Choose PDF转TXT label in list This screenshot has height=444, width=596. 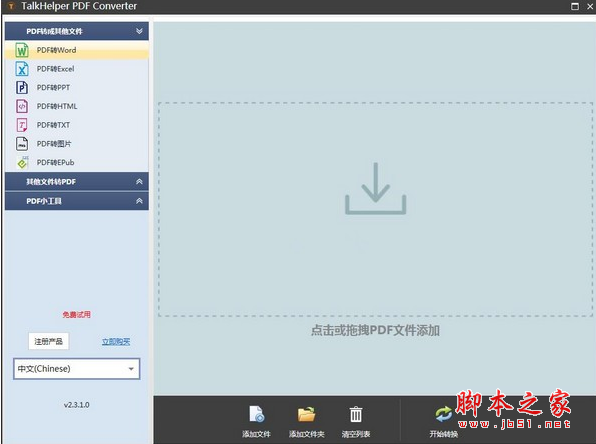tap(53, 125)
